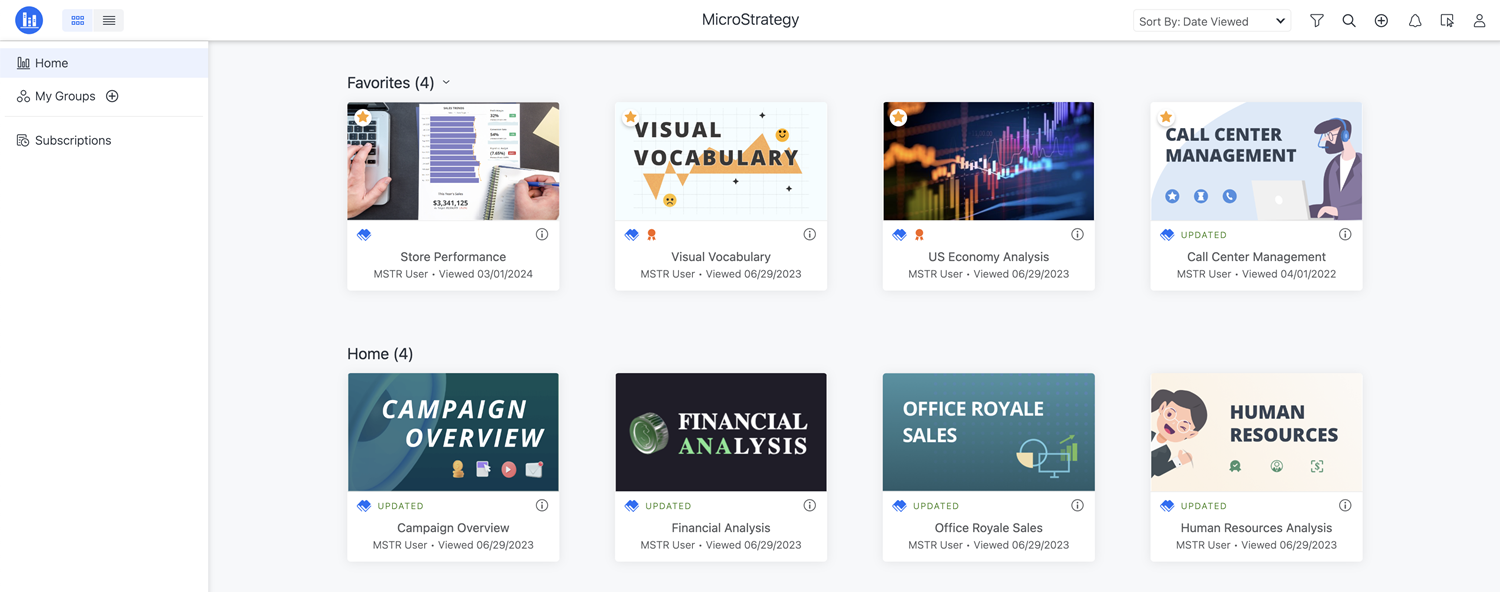Show info for Store Performance dossier
Screen dimensions: 1500x592
[542, 235]
